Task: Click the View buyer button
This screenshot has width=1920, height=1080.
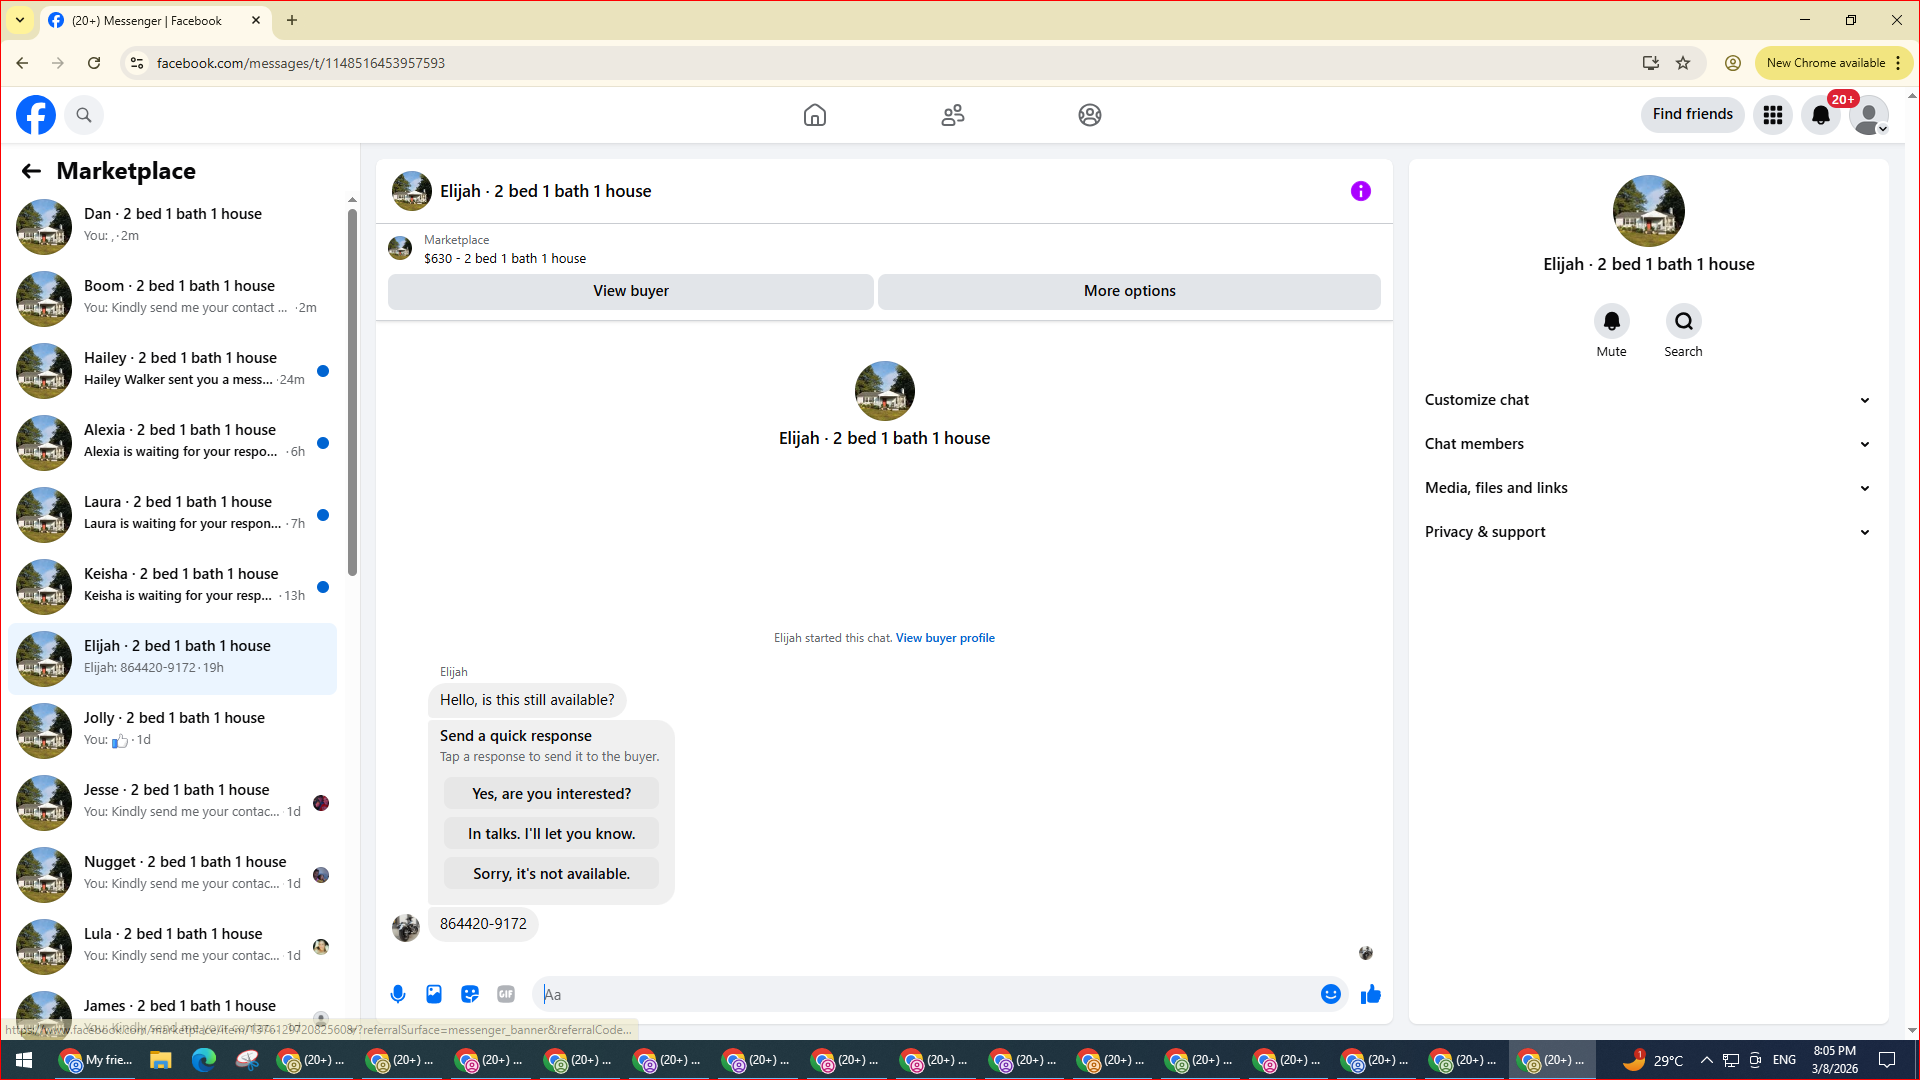Action: [630, 291]
